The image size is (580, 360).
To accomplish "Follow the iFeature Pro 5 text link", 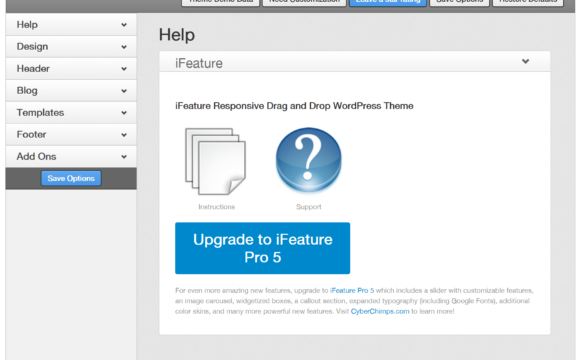I will coord(352,290).
